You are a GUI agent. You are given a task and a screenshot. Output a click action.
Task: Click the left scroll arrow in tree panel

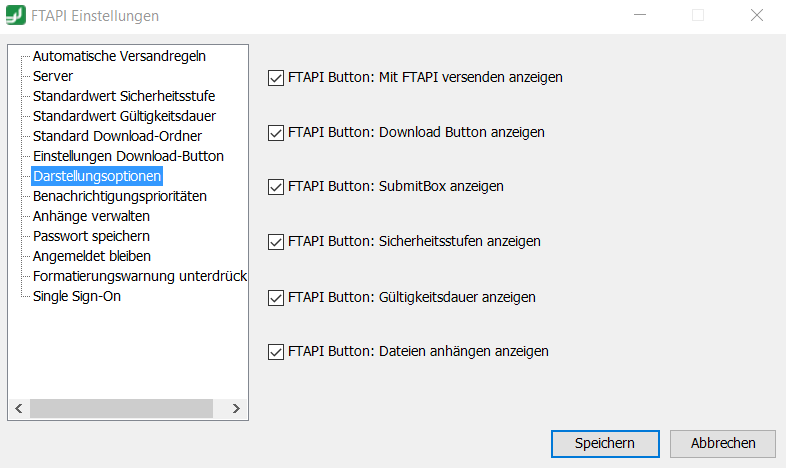tap(19, 408)
